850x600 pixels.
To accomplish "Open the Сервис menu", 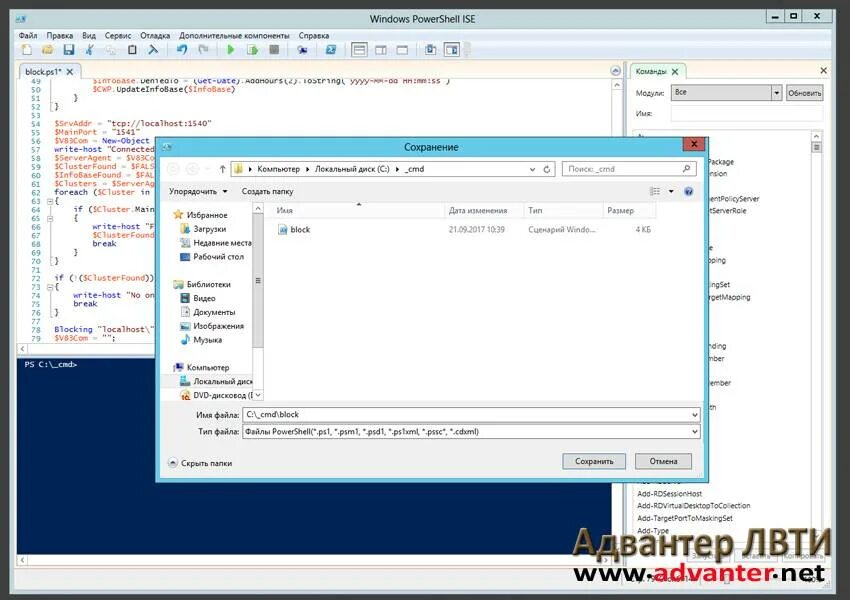I will point(118,35).
